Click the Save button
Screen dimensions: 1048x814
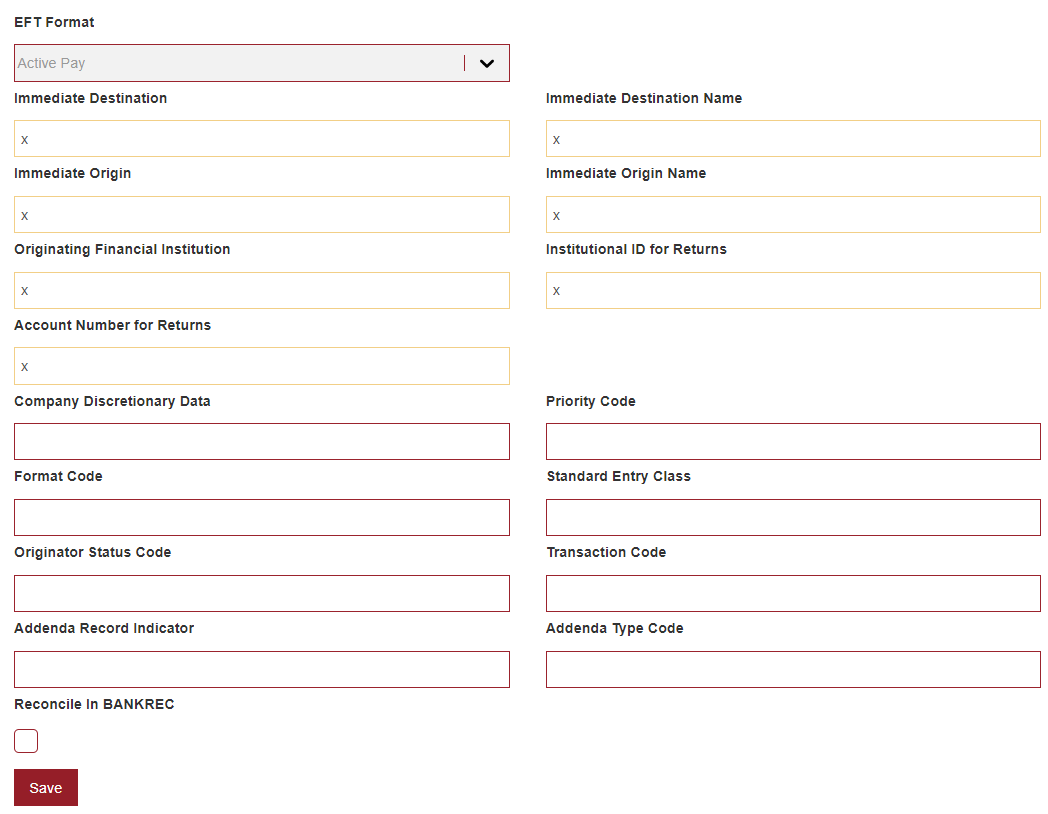point(45,787)
